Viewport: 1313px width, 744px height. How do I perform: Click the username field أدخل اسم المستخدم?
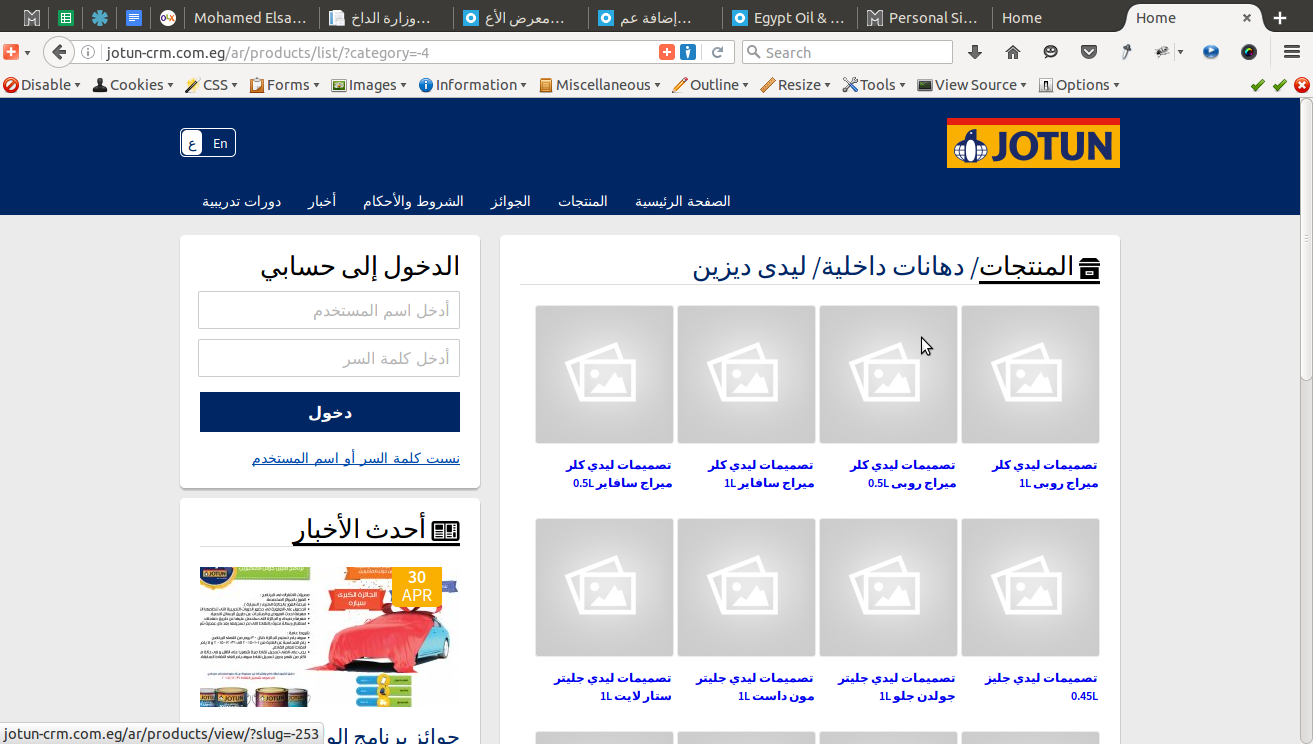[x=329, y=310]
